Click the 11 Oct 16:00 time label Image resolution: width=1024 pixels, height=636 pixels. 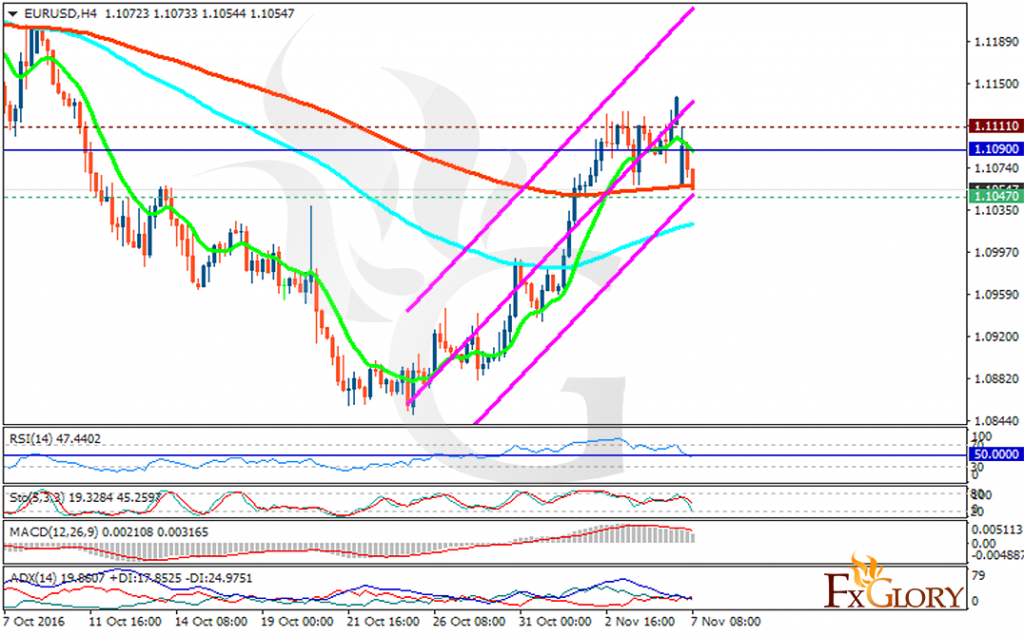[125, 621]
